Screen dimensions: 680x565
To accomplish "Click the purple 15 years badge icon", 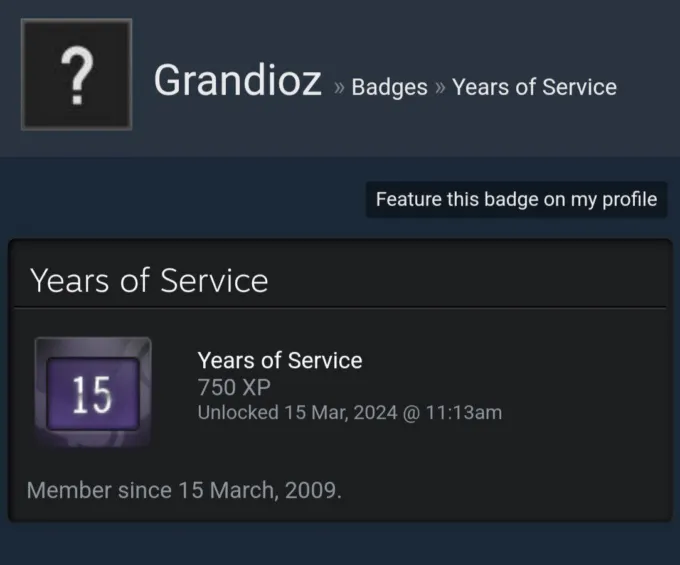I will (x=93, y=392).
